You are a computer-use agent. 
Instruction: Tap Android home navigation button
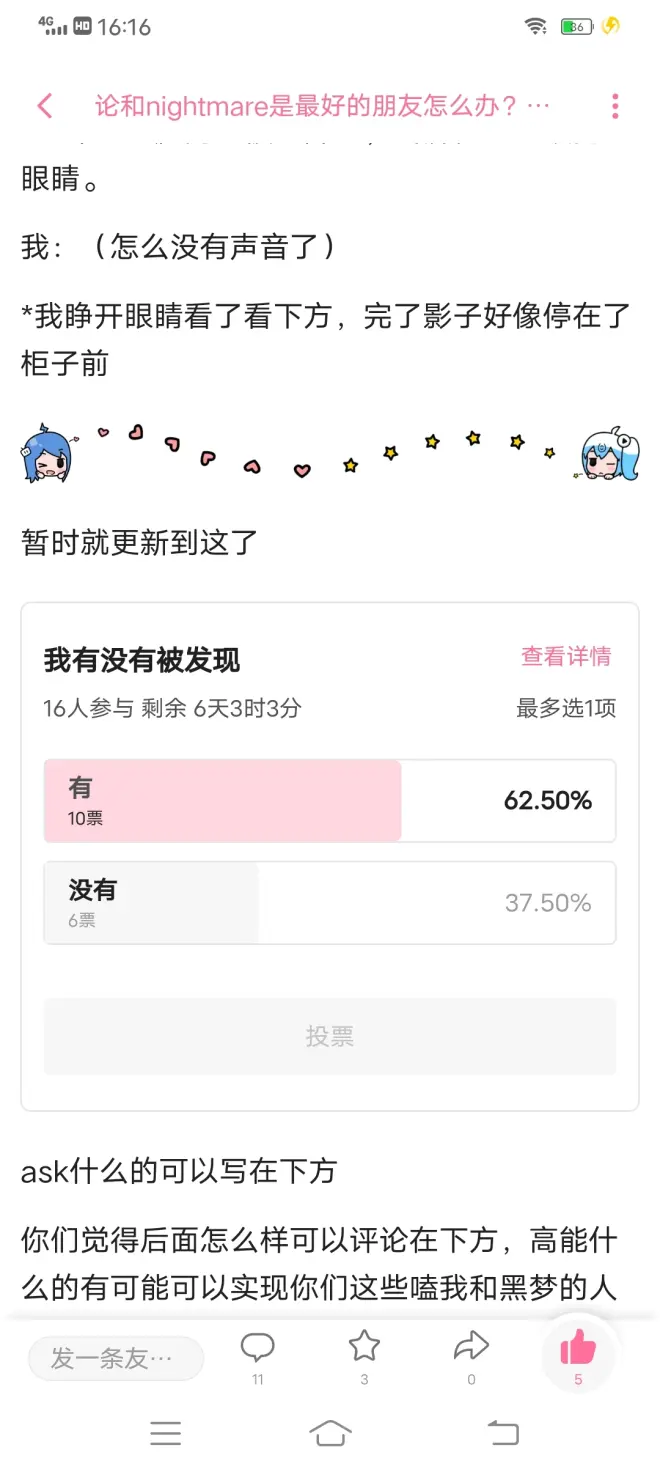point(330,1433)
